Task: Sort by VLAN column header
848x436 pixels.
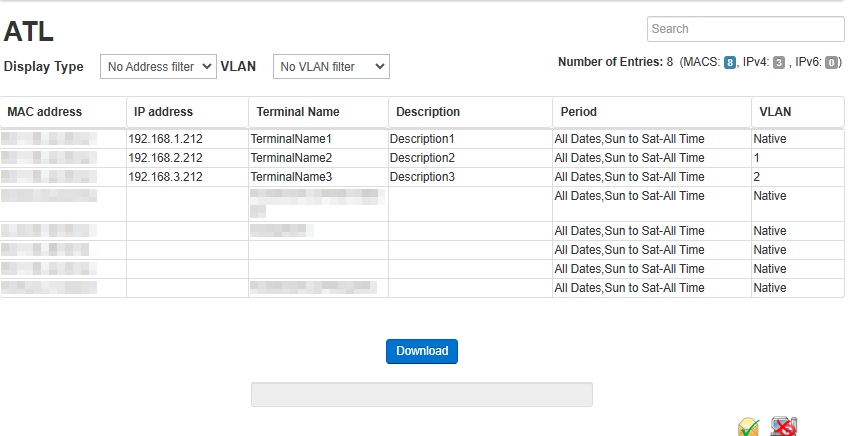Action: tap(775, 112)
